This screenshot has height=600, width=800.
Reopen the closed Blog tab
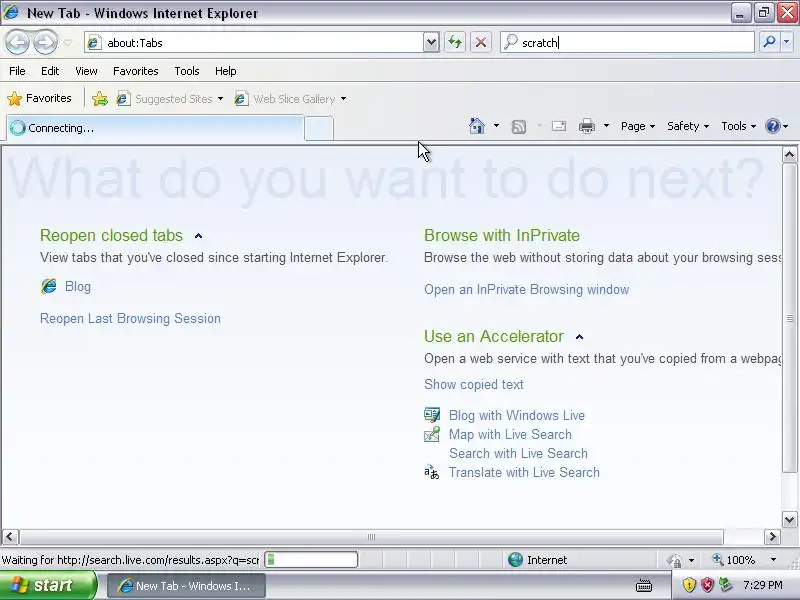(x=78, y=286)
